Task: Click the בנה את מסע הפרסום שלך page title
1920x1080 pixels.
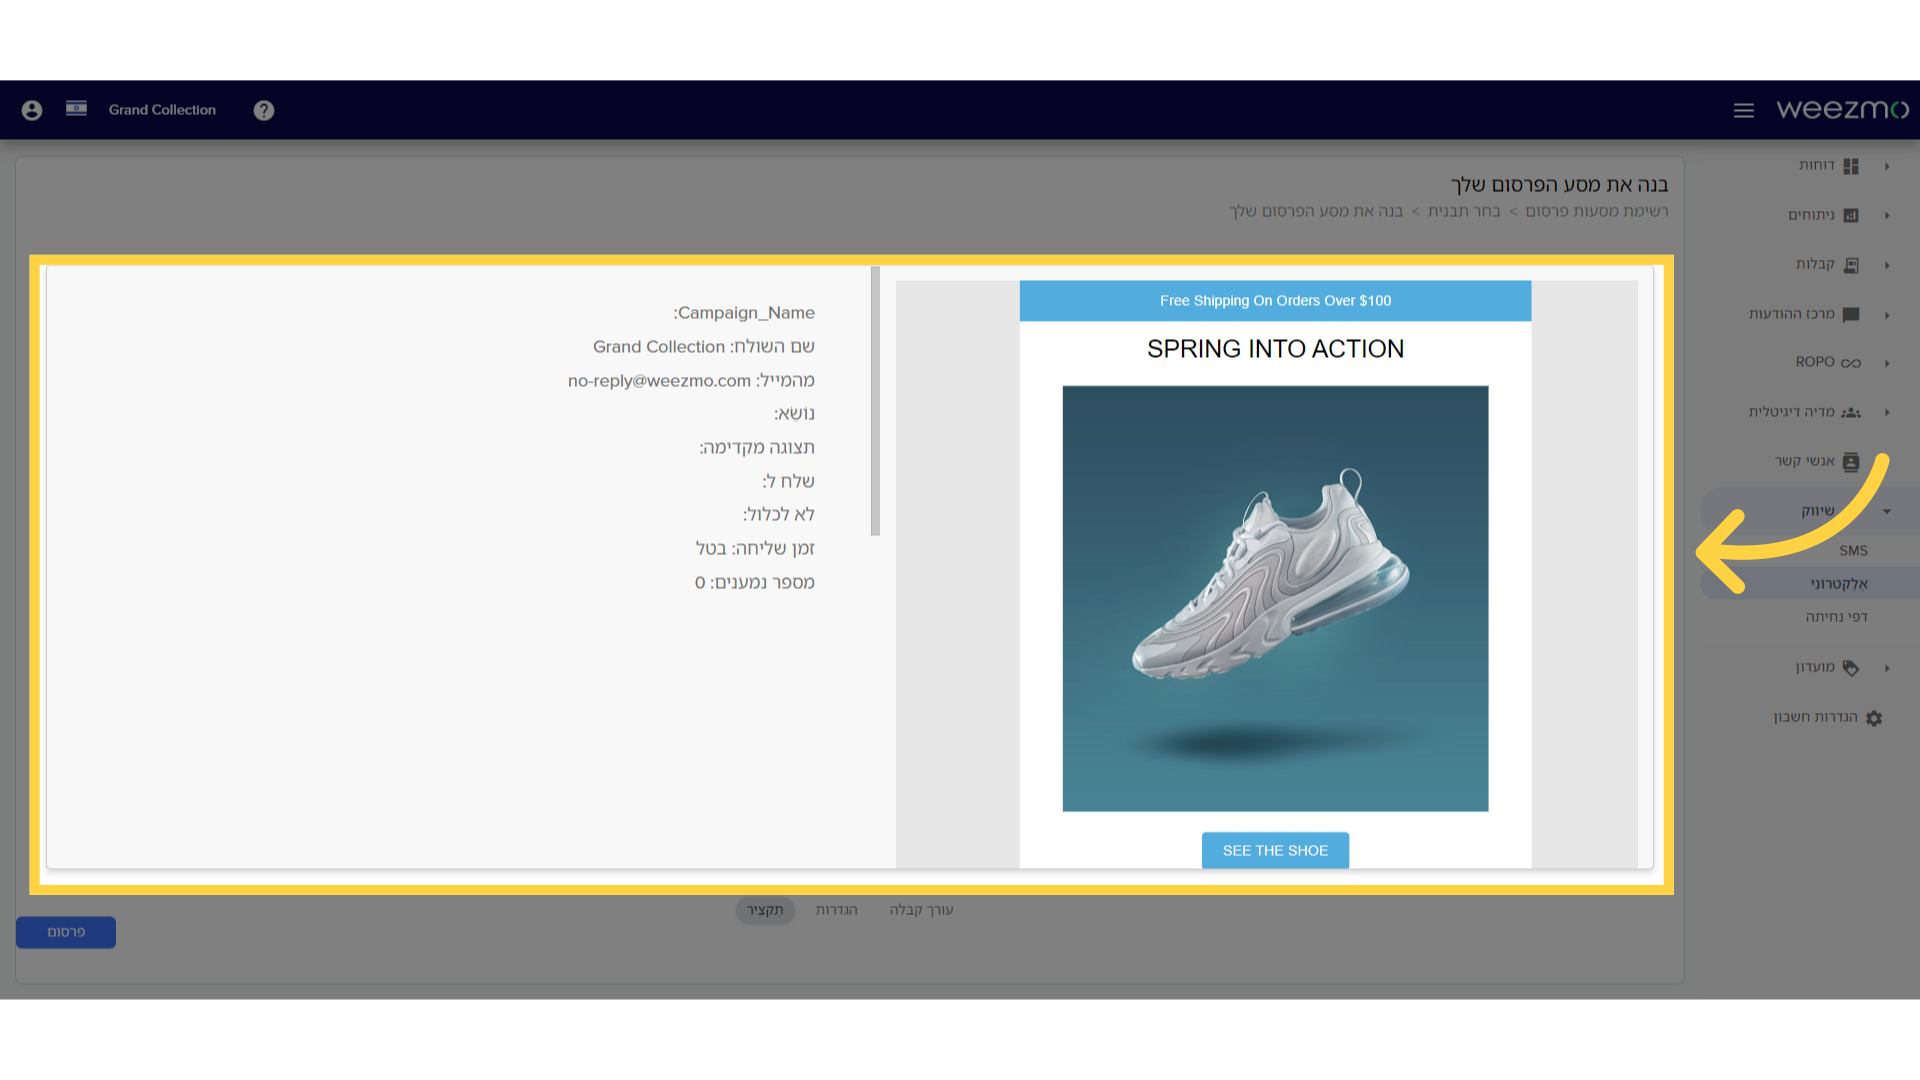Action: click(1559, 185)
